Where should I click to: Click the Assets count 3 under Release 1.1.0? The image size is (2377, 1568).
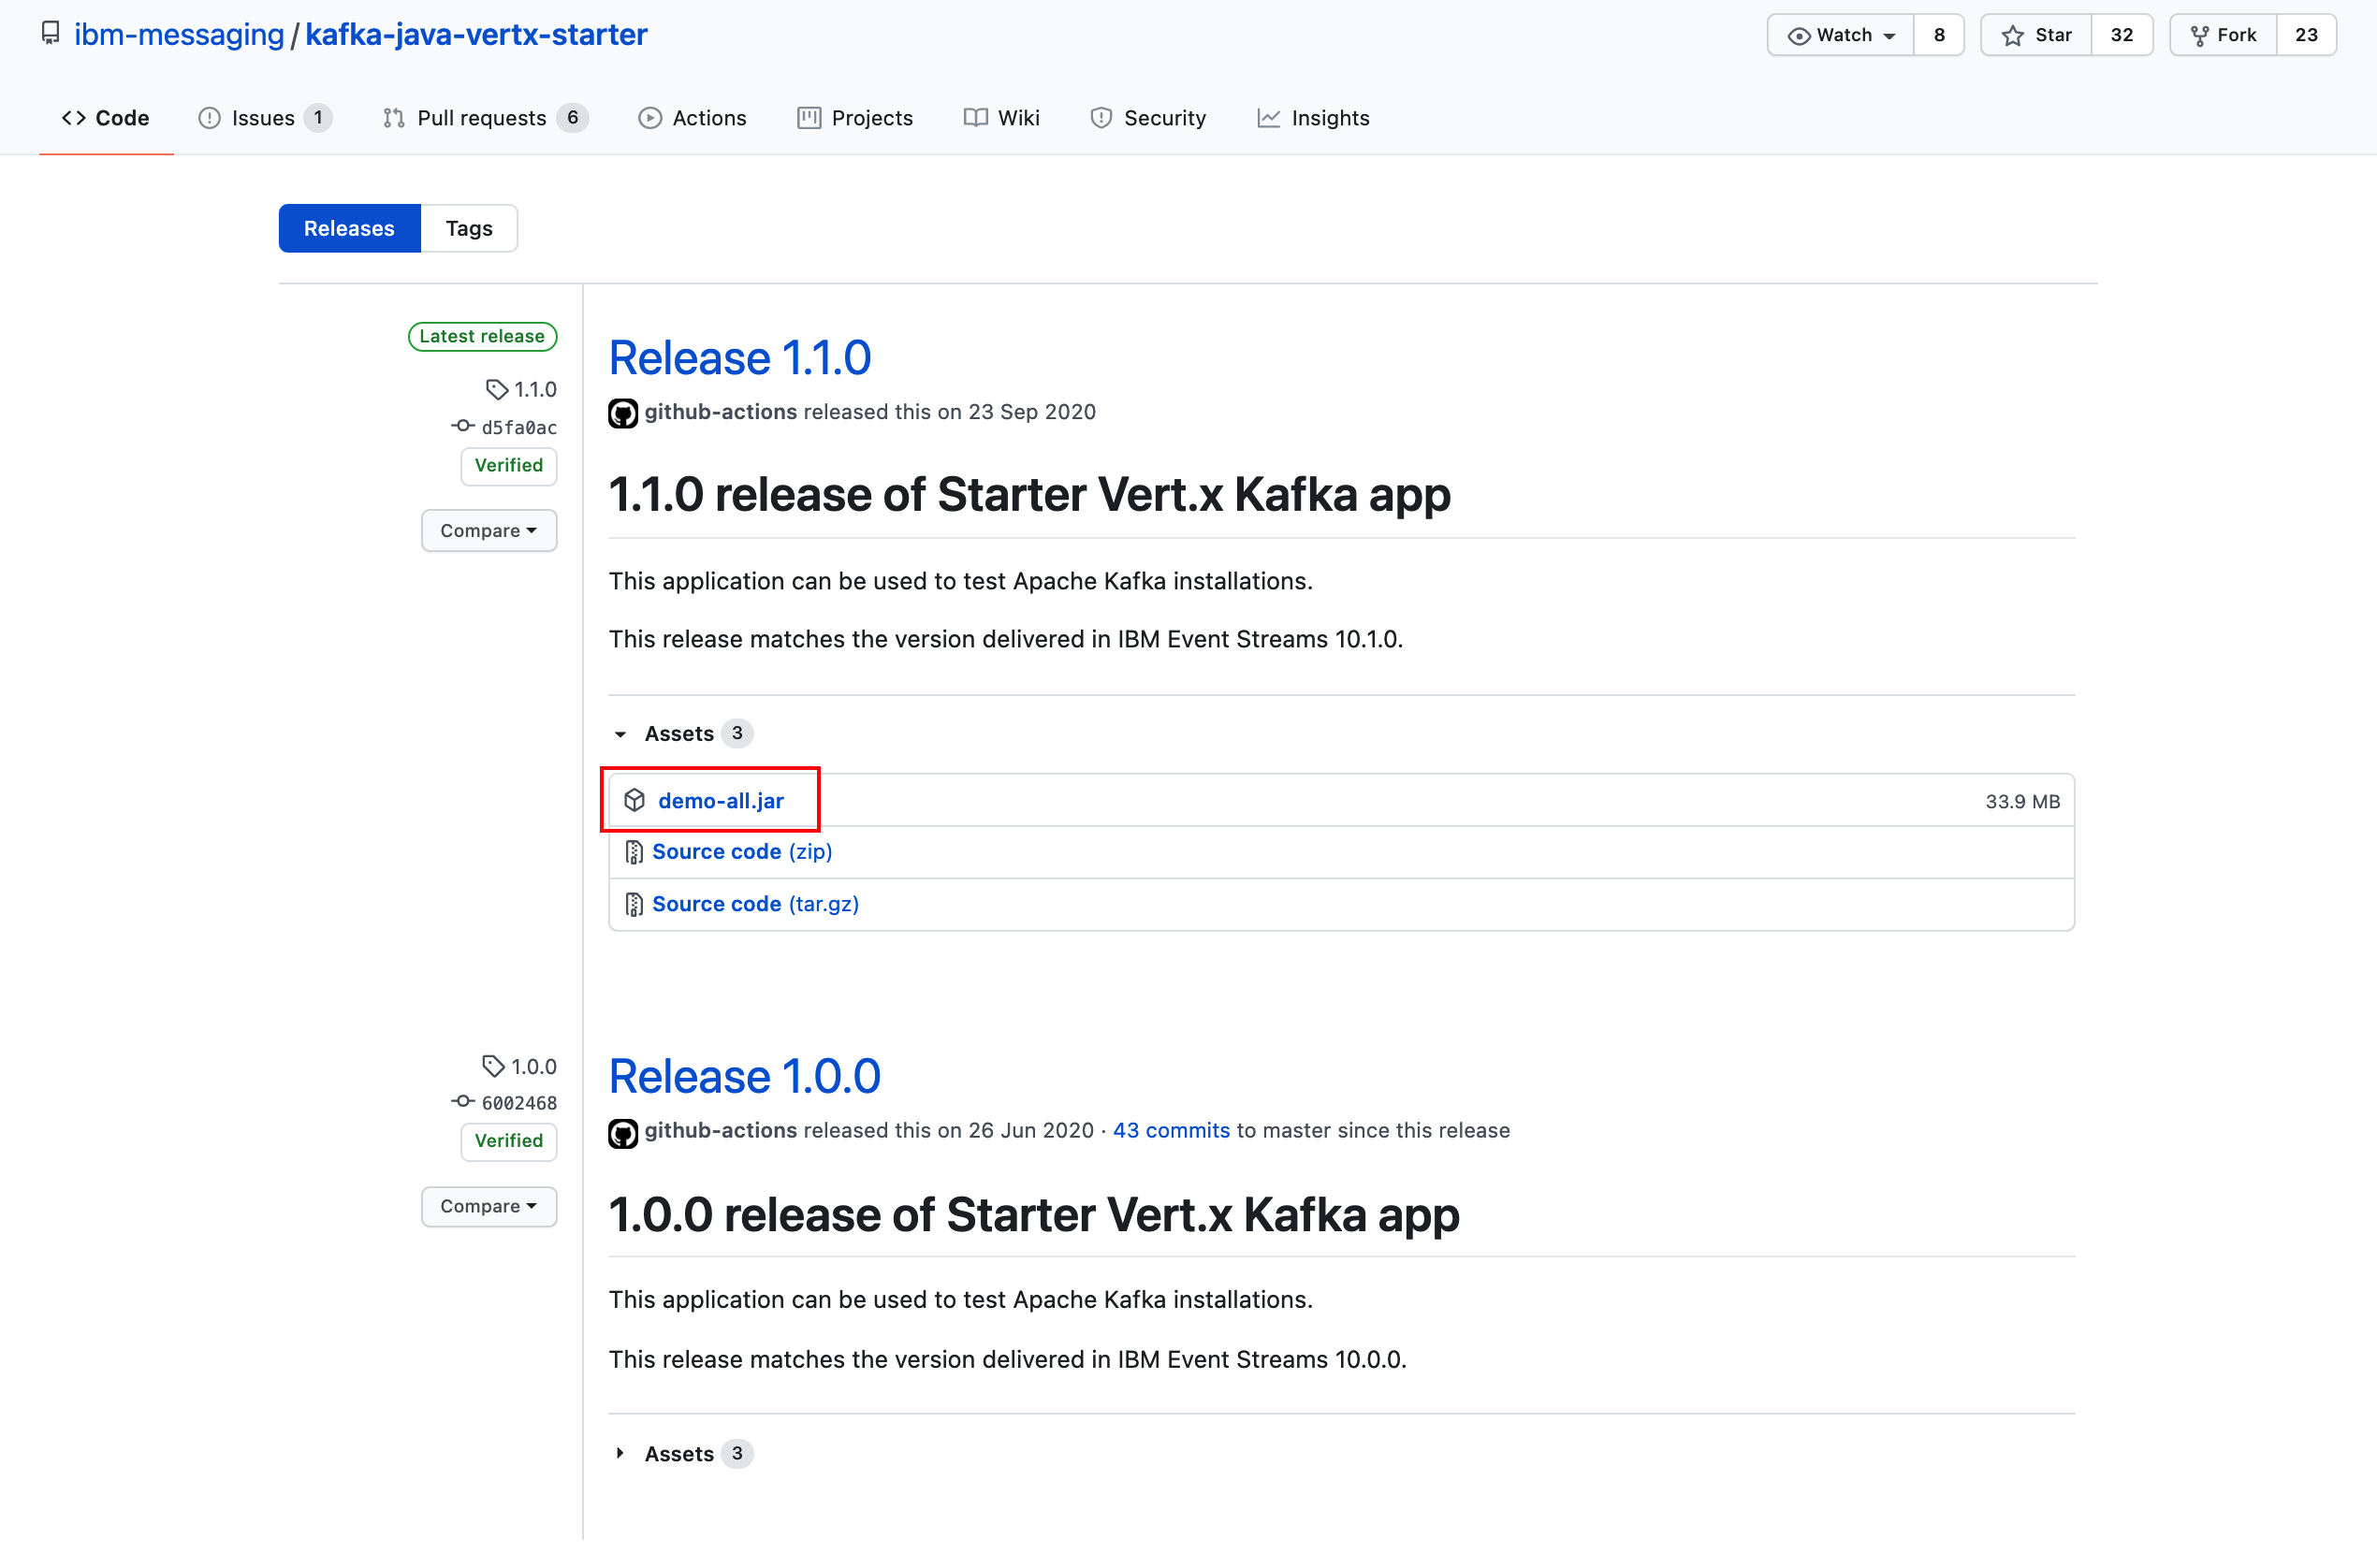pos(737,733)
